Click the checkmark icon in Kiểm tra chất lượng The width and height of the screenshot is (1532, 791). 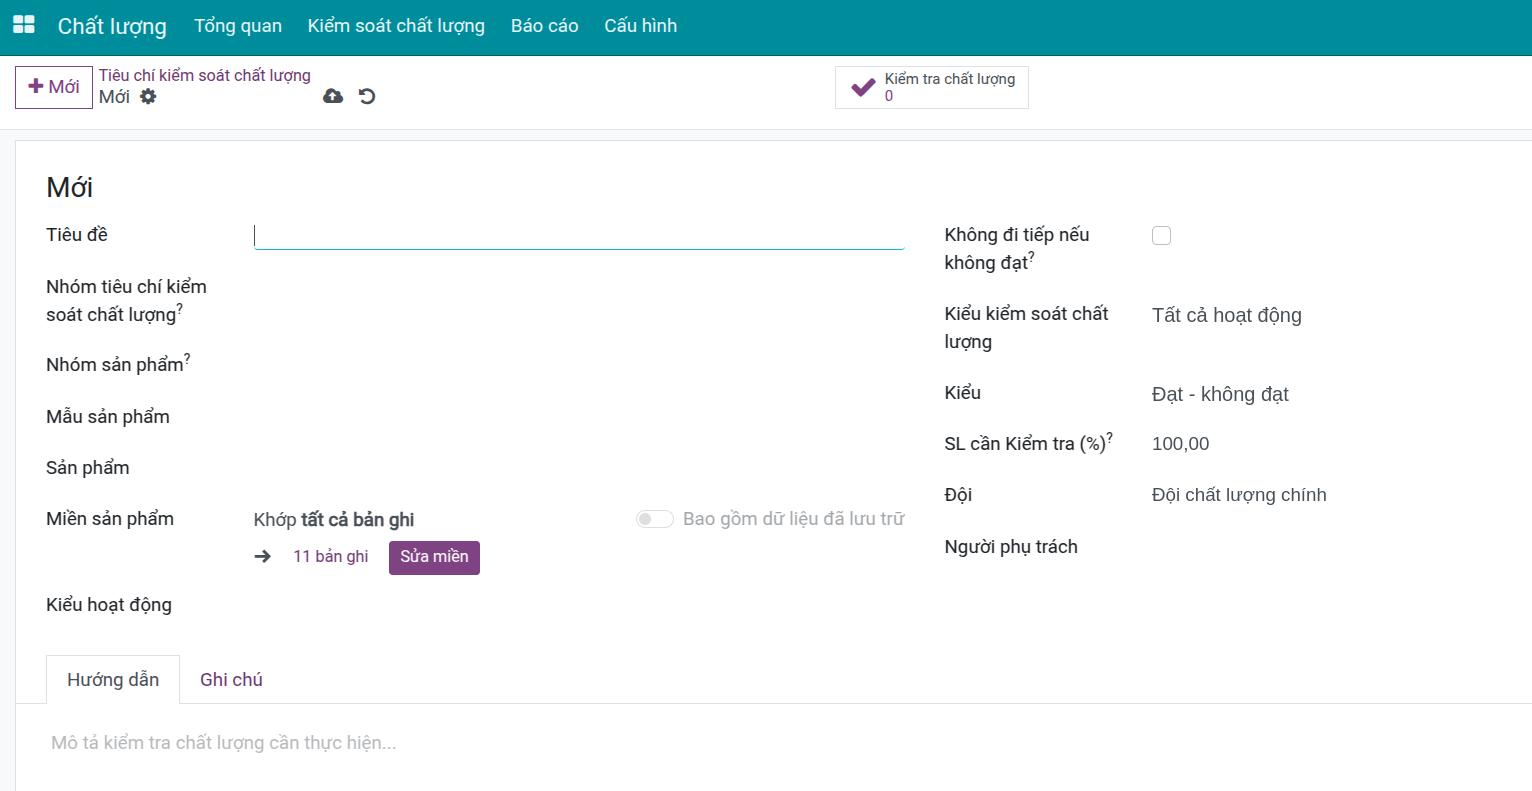(862, 88)
